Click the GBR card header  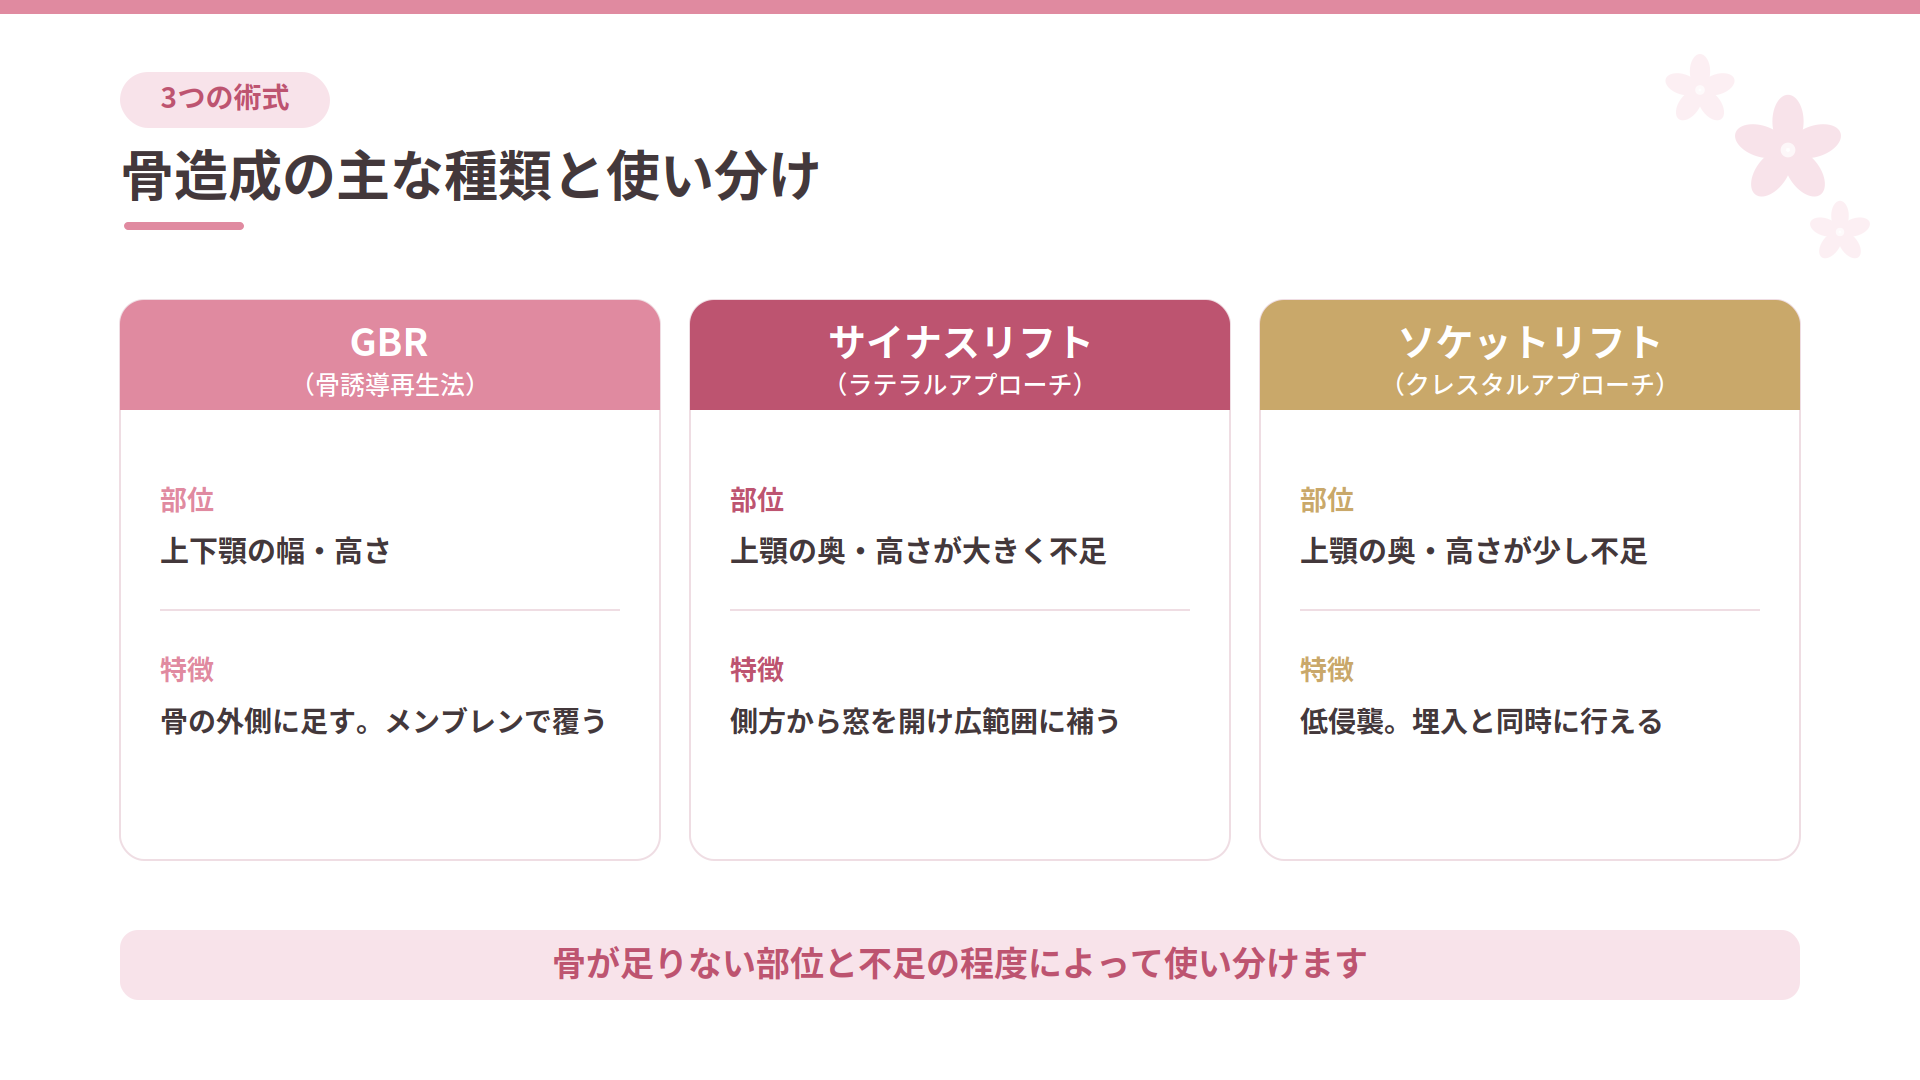point(390,355)
